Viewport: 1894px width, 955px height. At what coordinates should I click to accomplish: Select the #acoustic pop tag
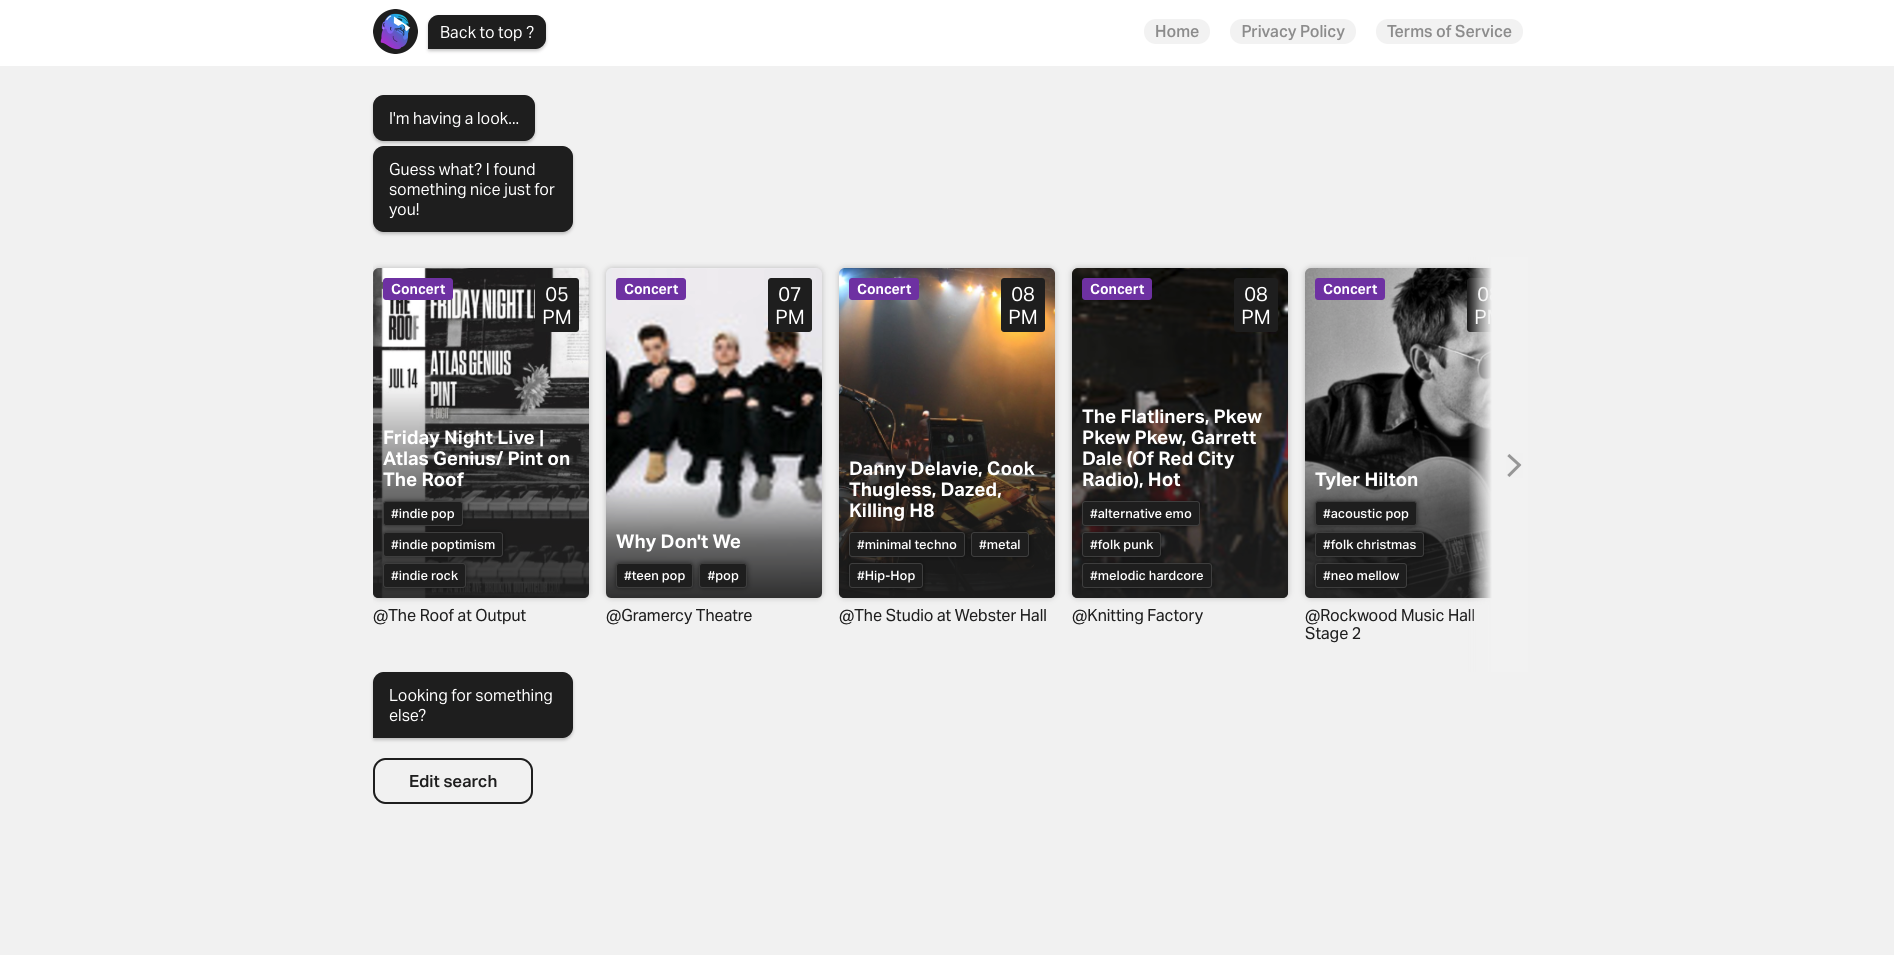1366,514
